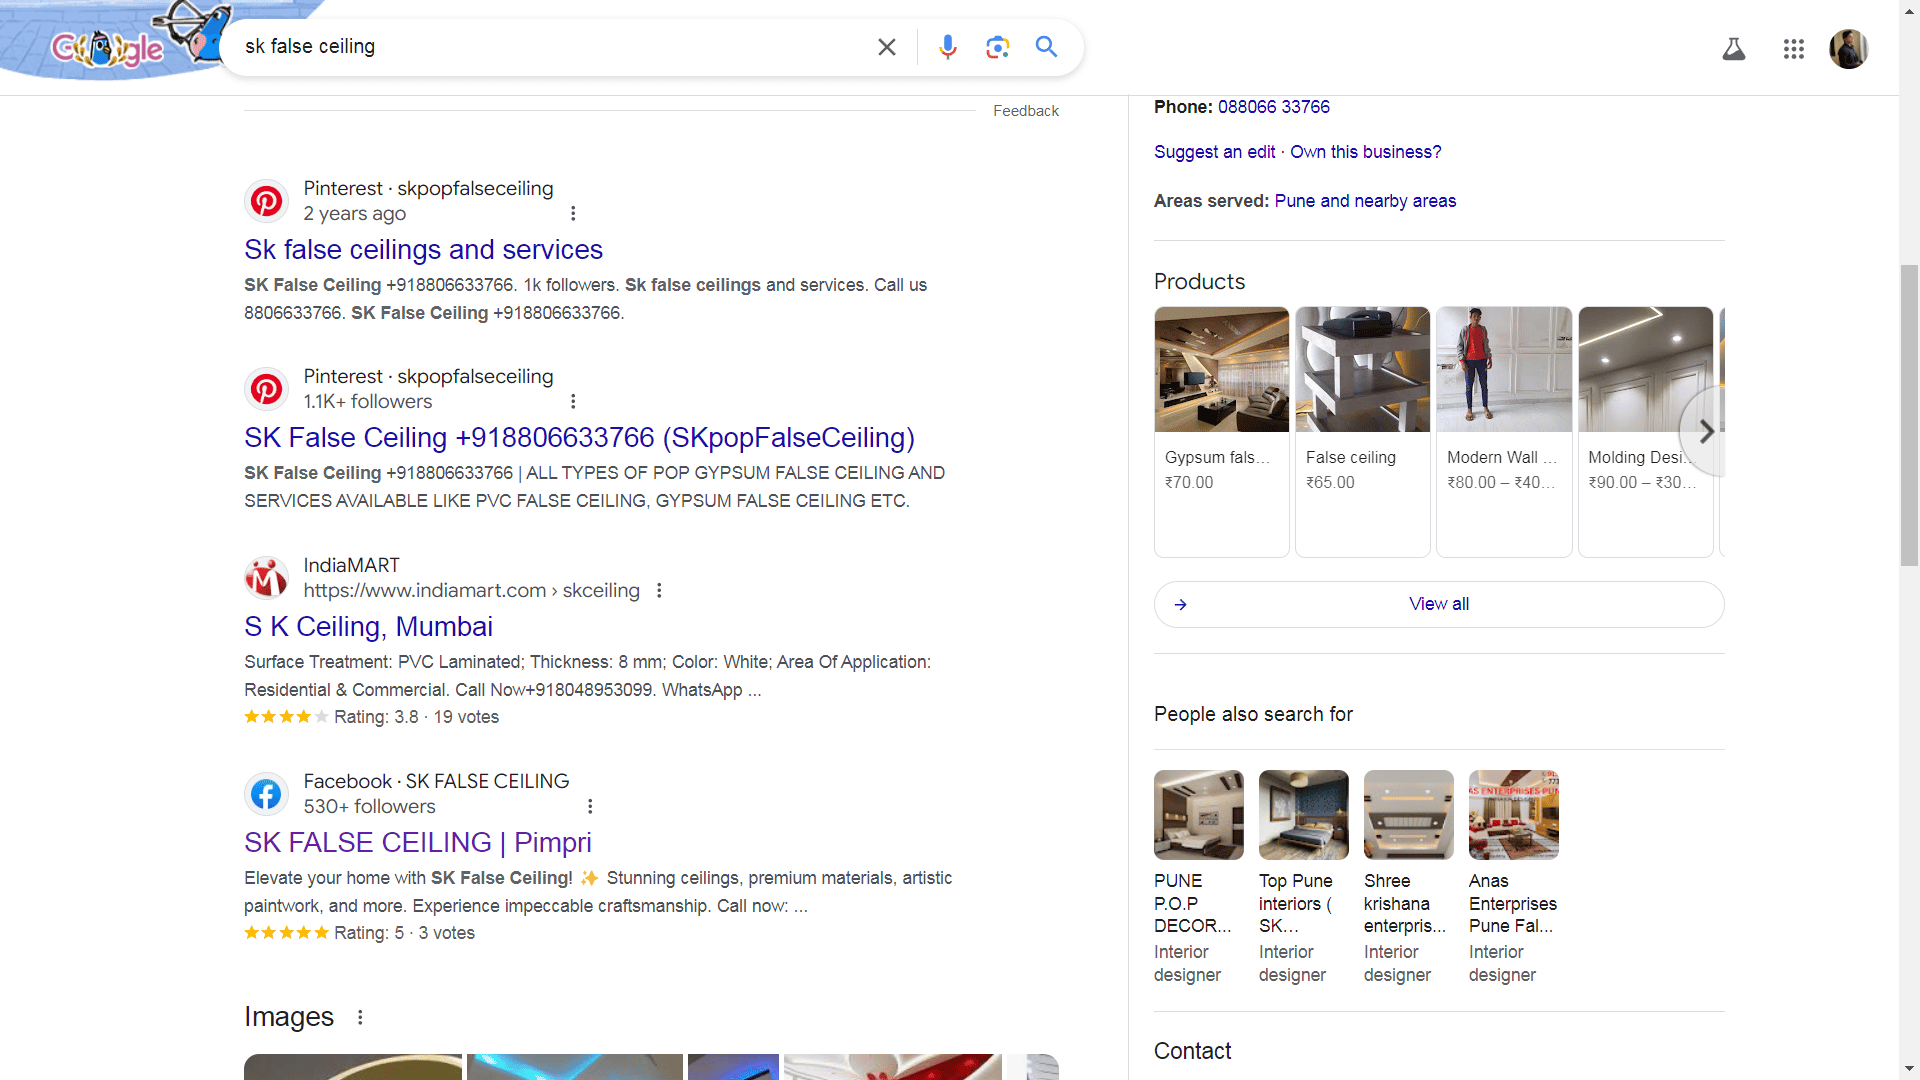Open options menu next to '1.1K+ followers'

click(573, 401)
